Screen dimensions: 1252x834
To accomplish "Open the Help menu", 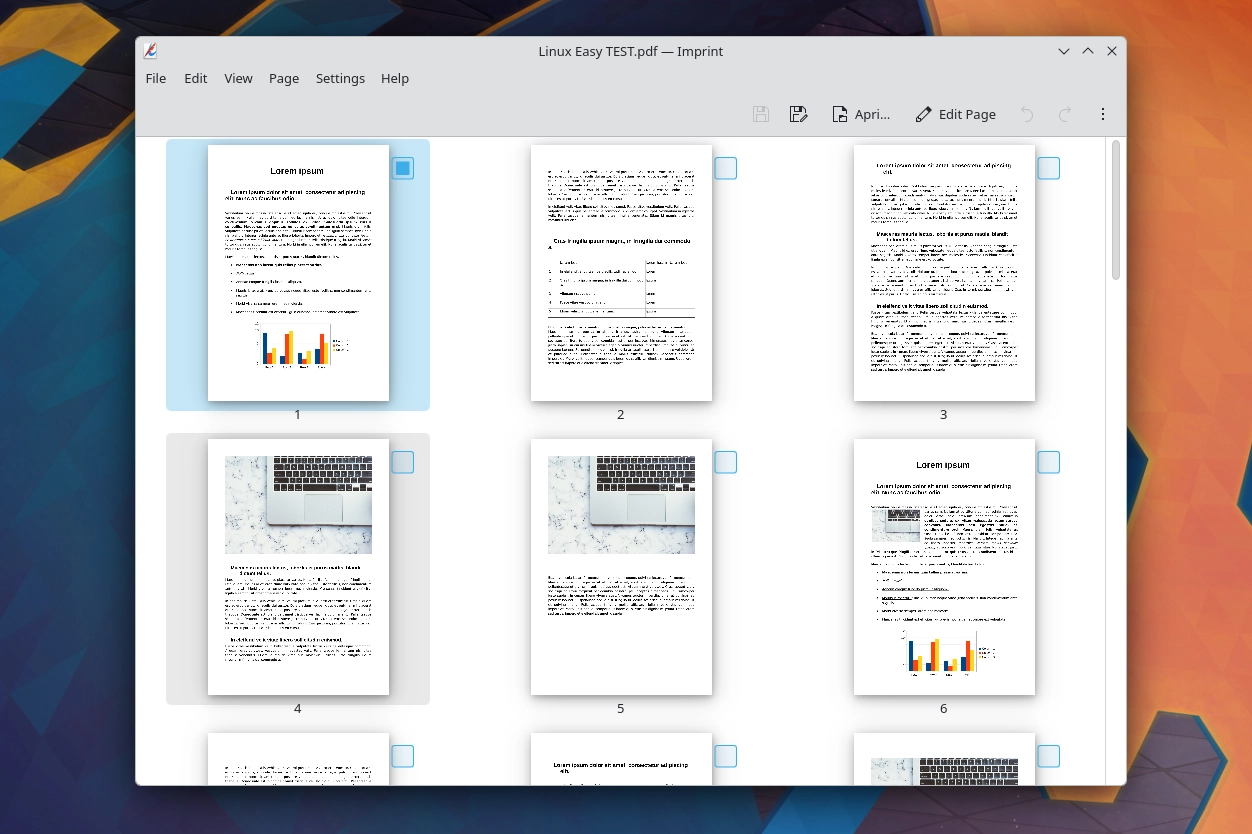I will (395, 78).
